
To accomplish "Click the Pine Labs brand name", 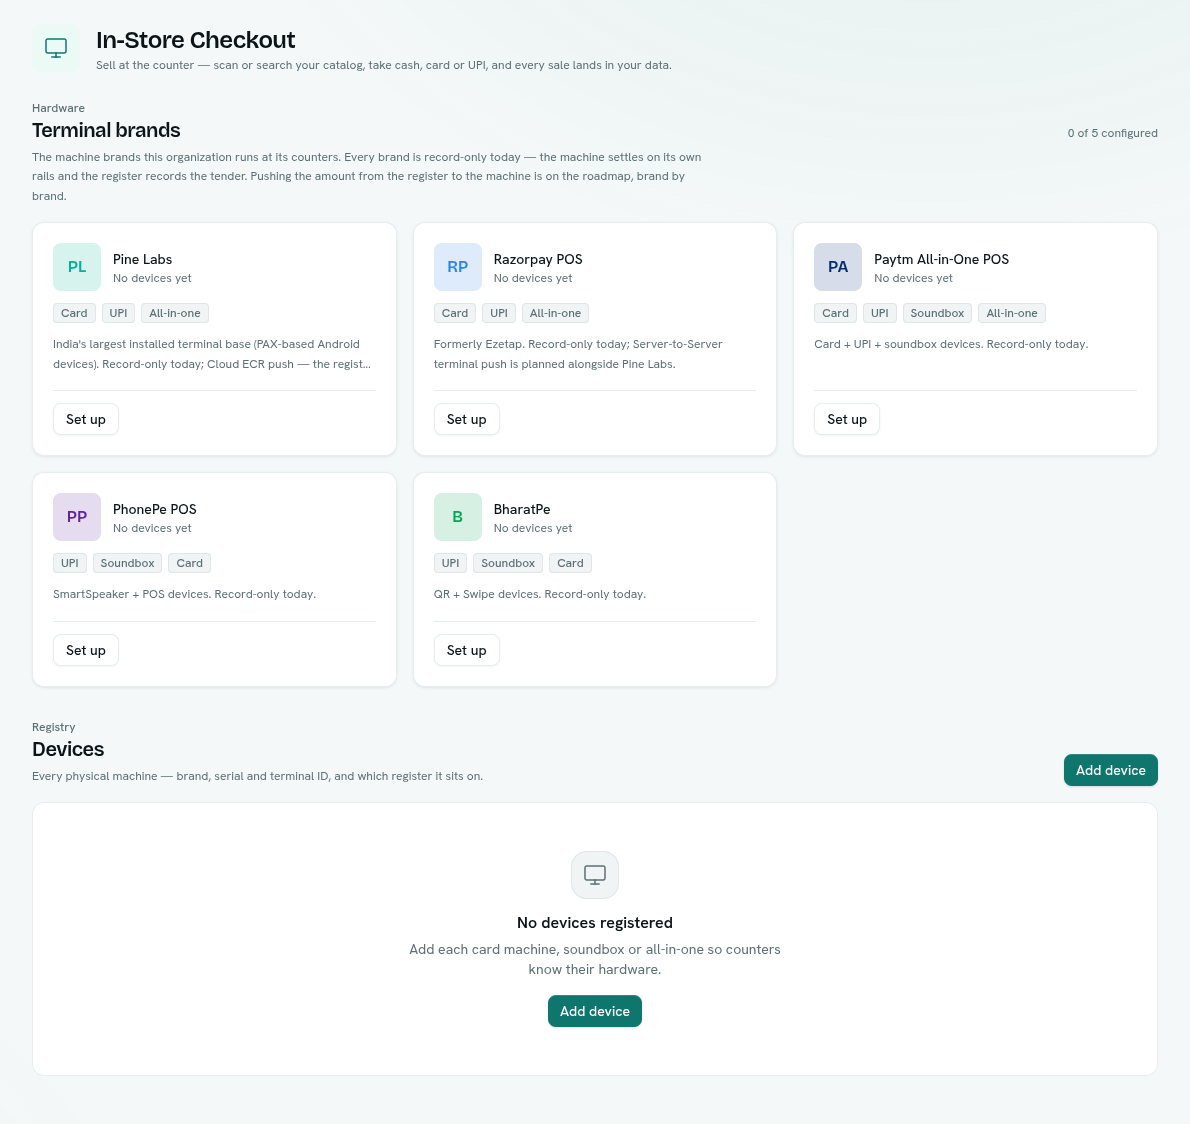I will 143,259.
